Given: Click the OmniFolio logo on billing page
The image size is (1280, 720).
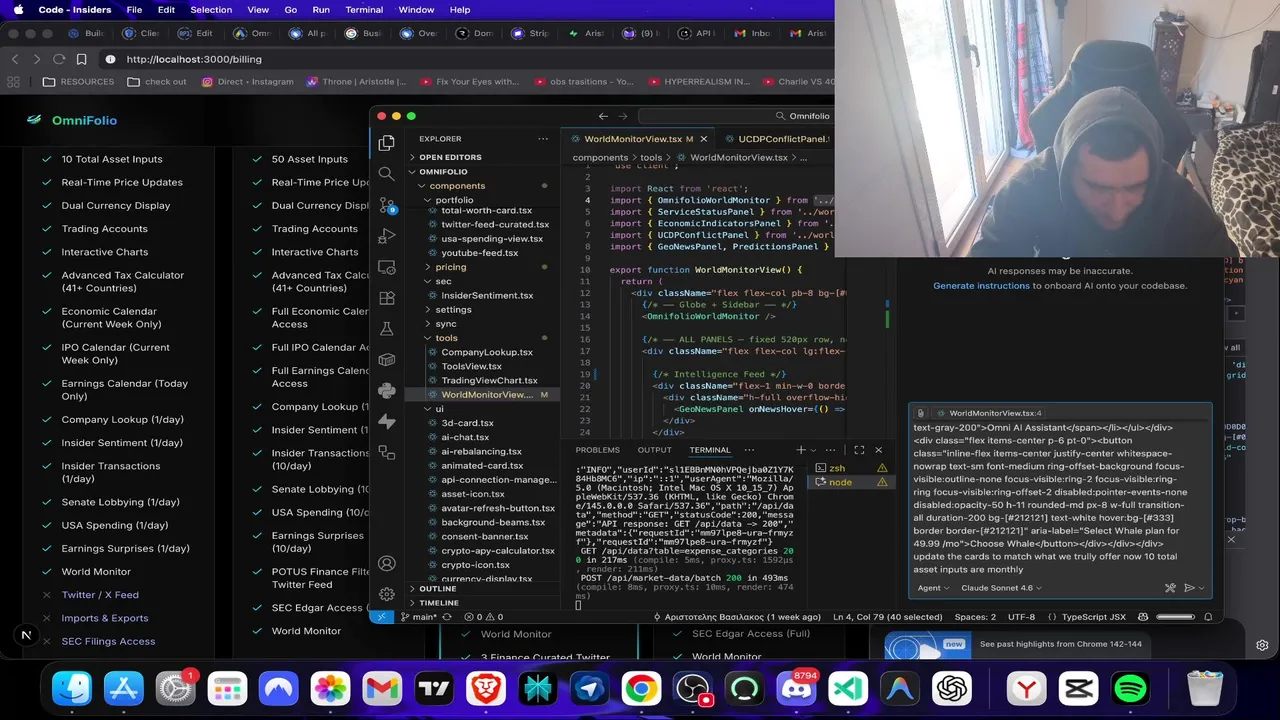Looking at the screenshot, I should coord(72,120).
